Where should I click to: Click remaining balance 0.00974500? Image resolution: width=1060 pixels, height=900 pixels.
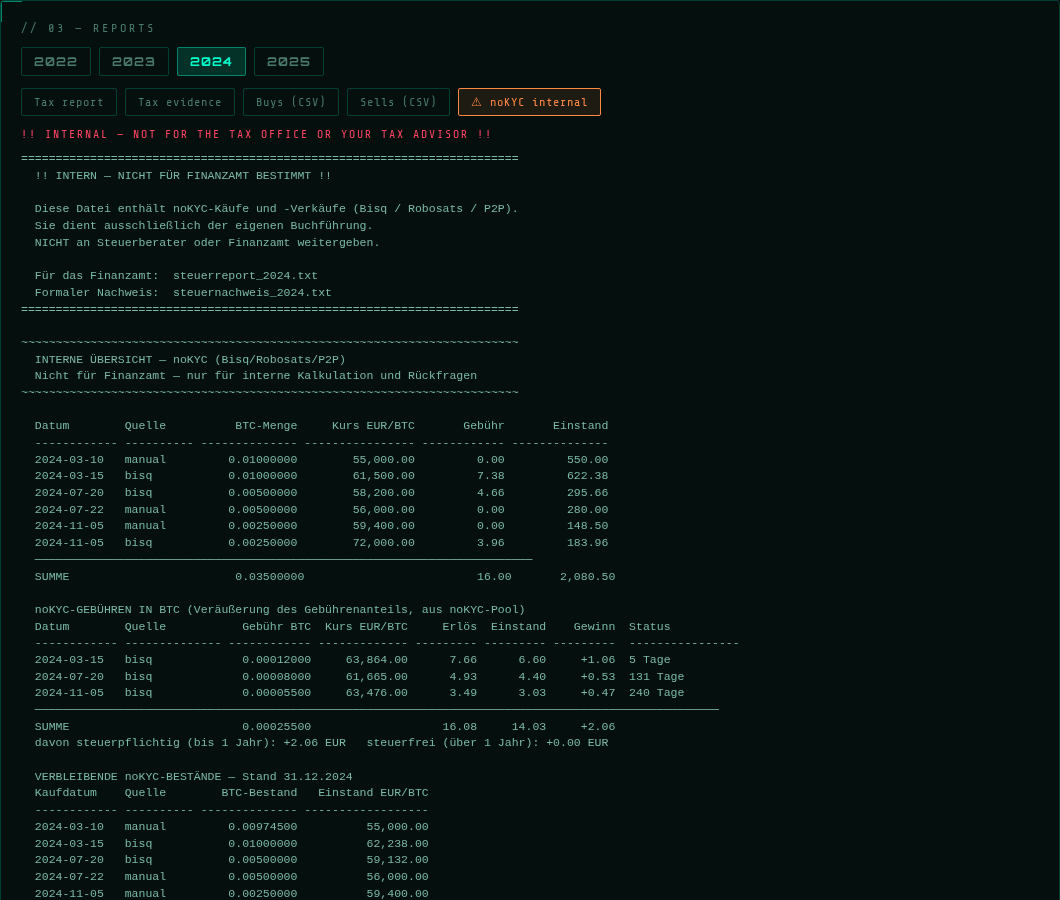(263, 827)
